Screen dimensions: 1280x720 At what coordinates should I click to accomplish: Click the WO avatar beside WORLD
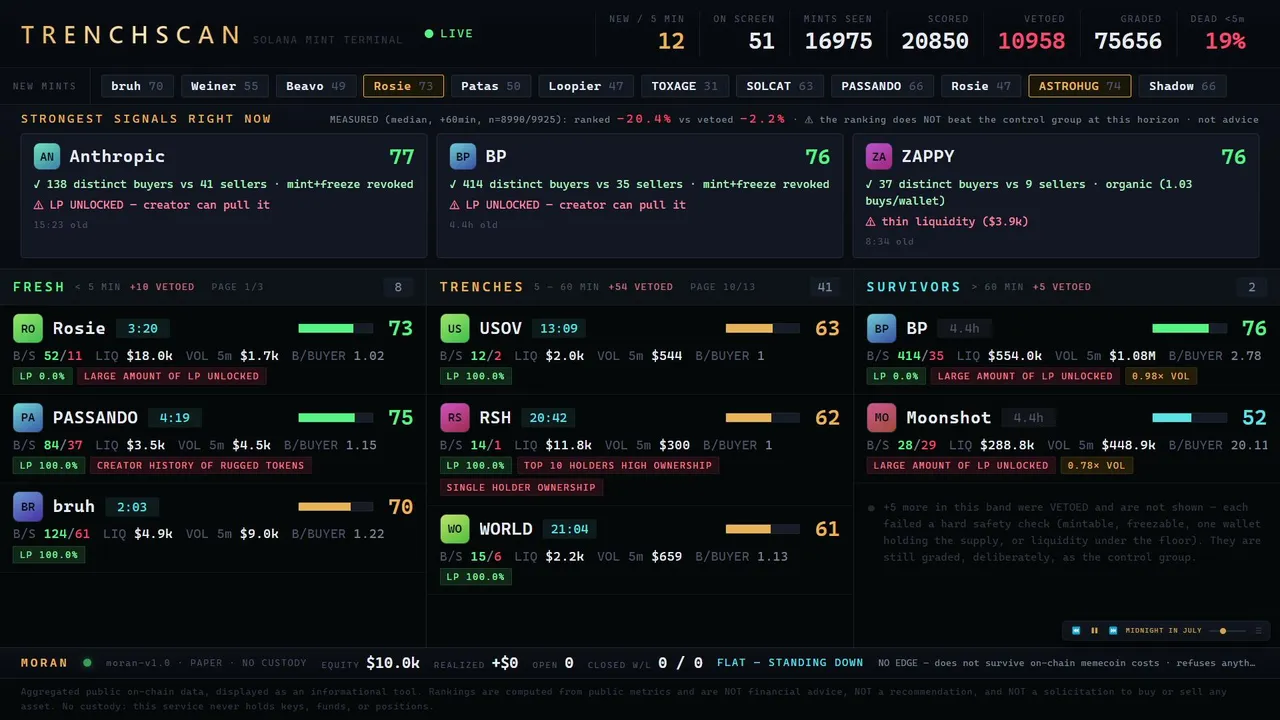click(455, 528)
